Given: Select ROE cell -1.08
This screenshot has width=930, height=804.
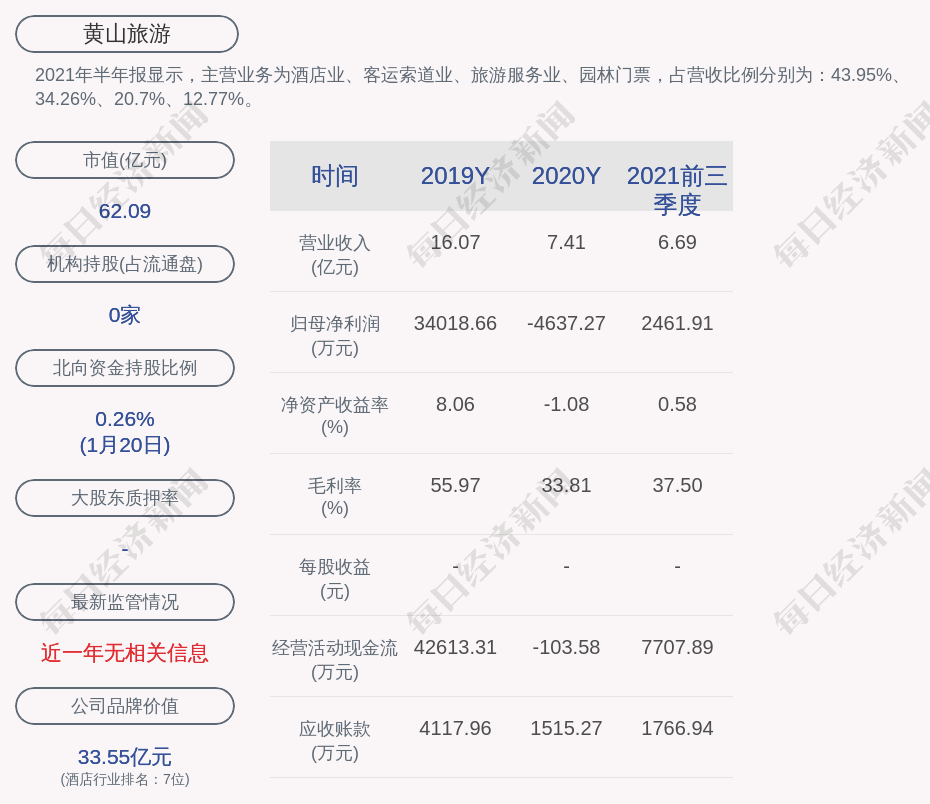Looking at the screenshot, I should 566,404.
